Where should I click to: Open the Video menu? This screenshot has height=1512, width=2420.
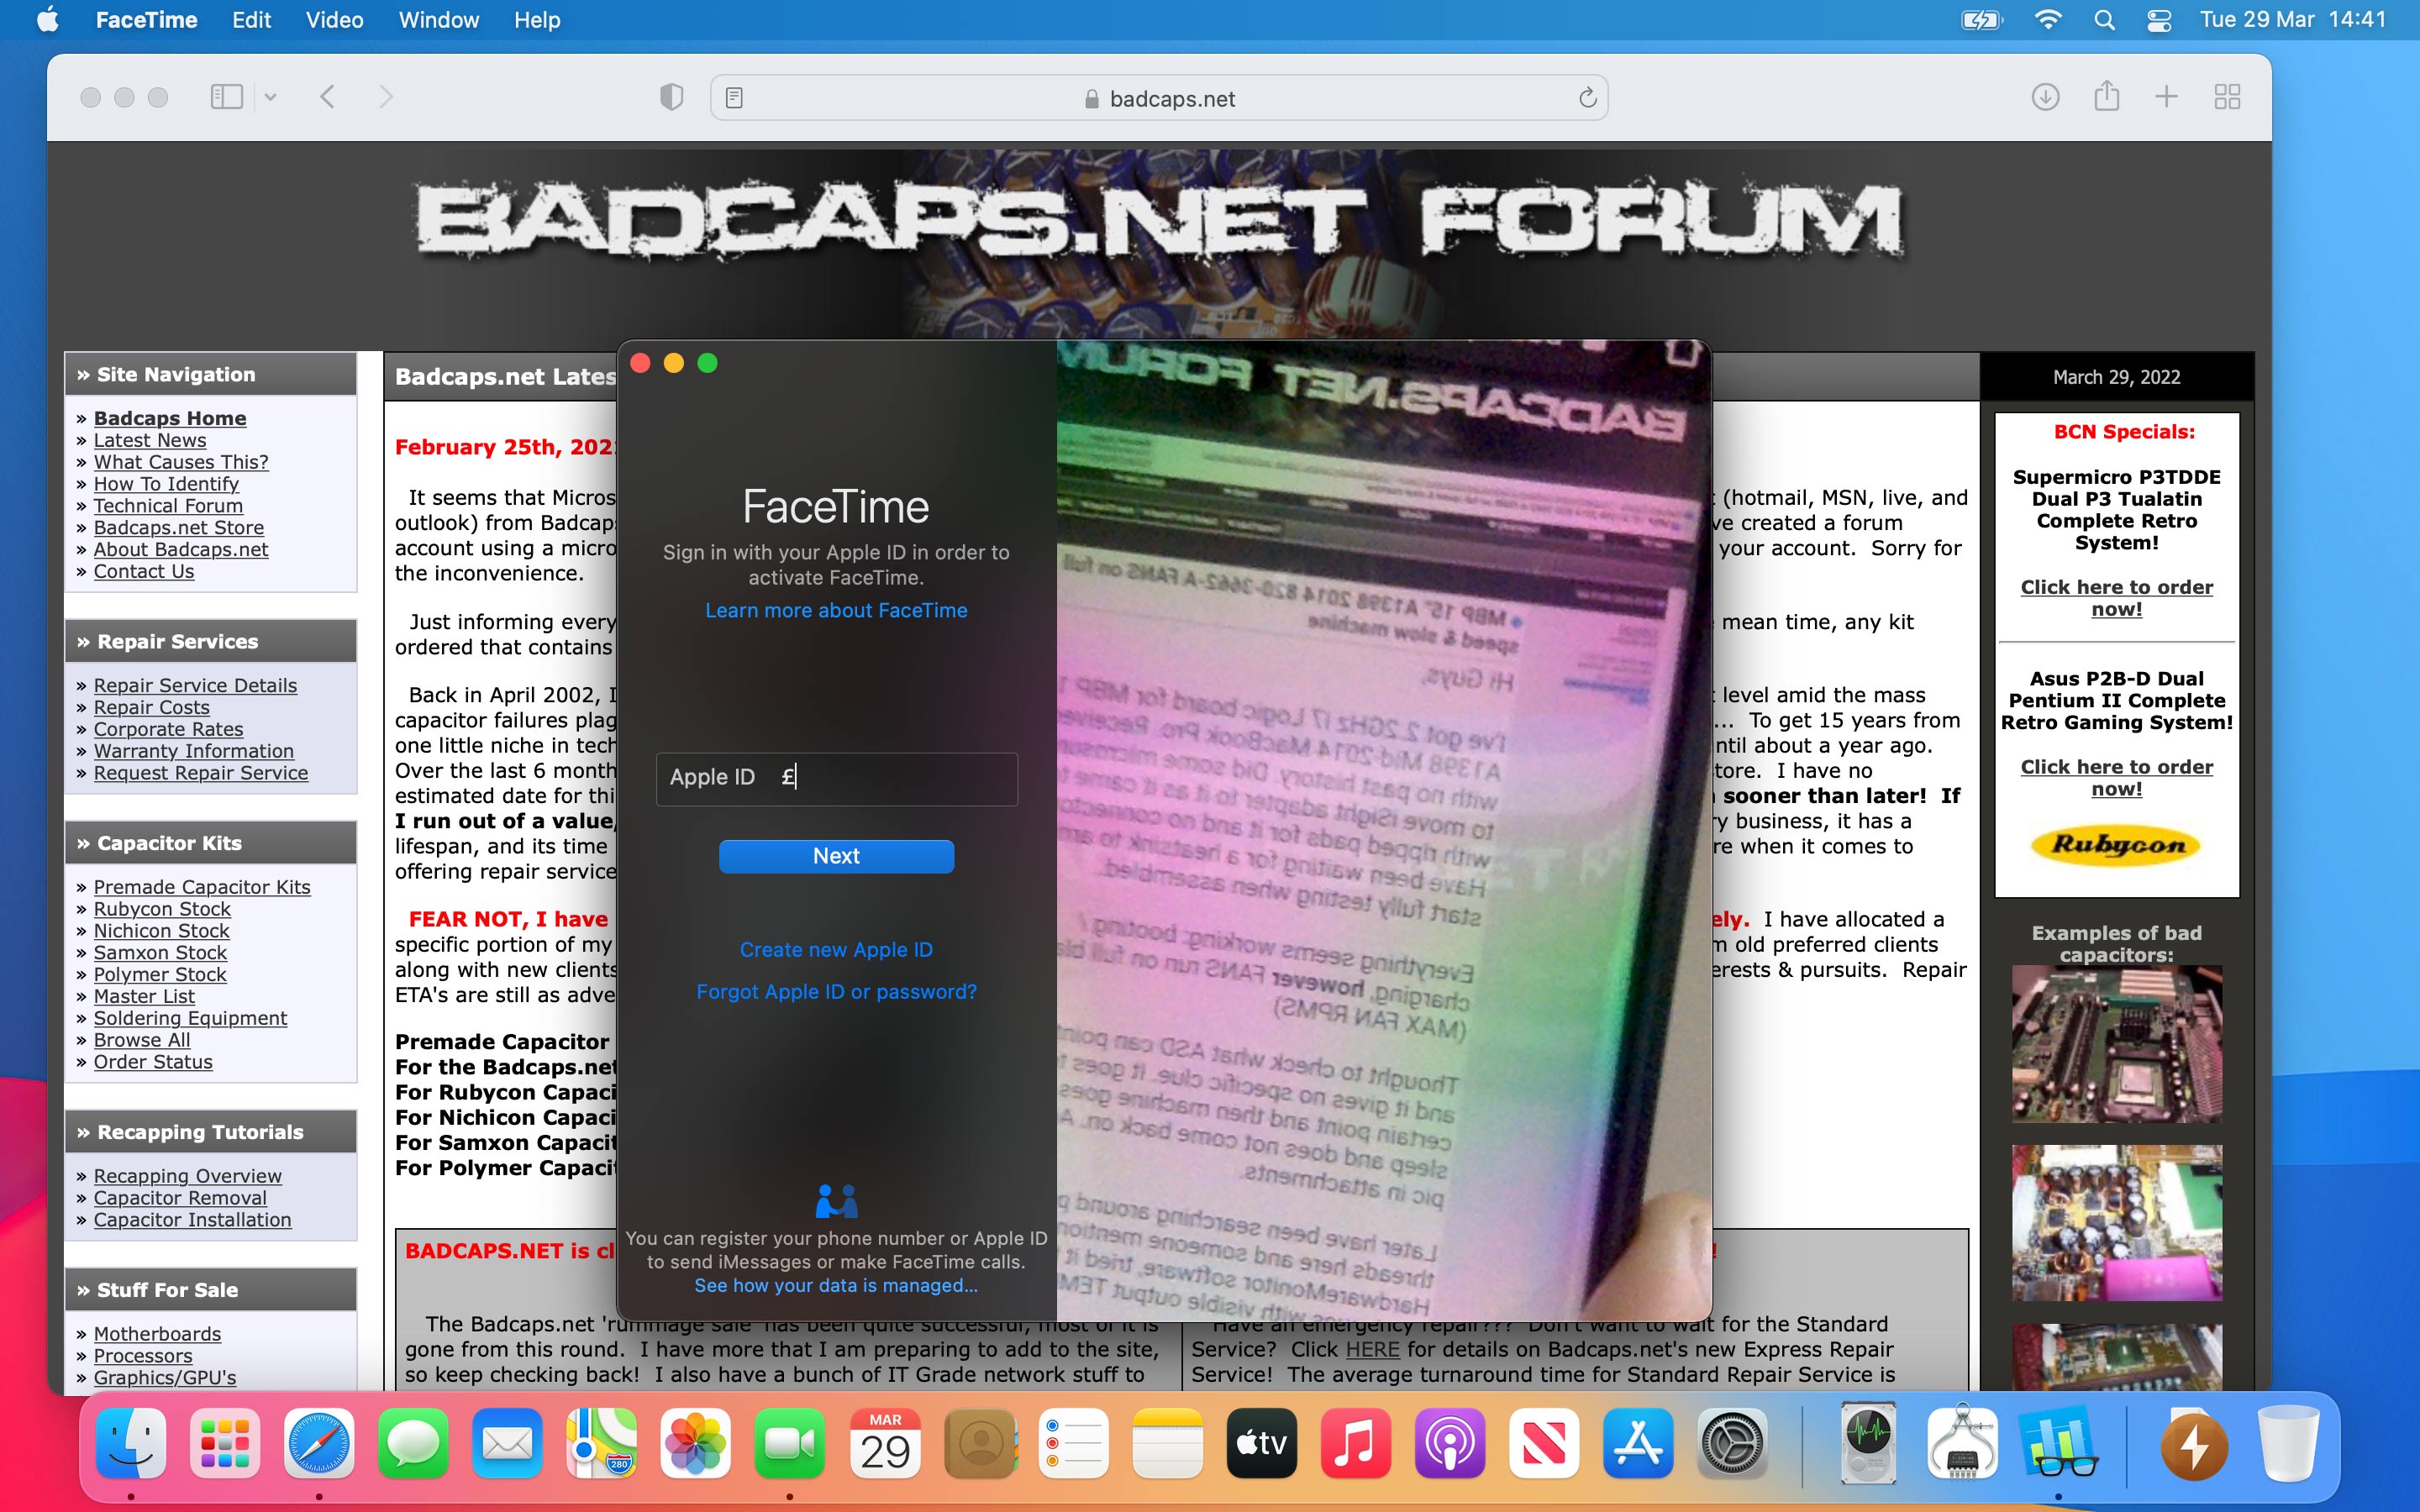click(x=334, y=20)
